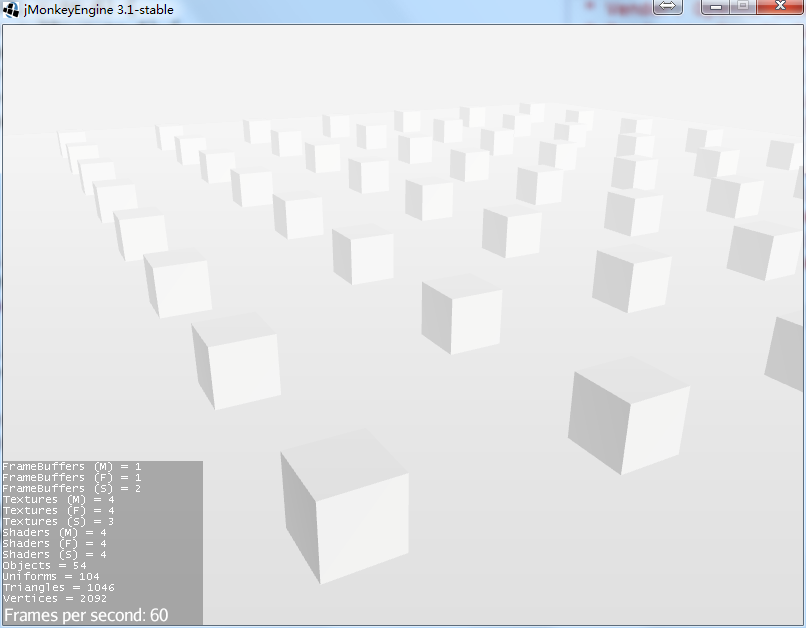The height and width of the screenshot is (628, 806).
Task: Click the 'Triangles = 1046' stat line
Action: pyautogui.click(x=59, y=587)
